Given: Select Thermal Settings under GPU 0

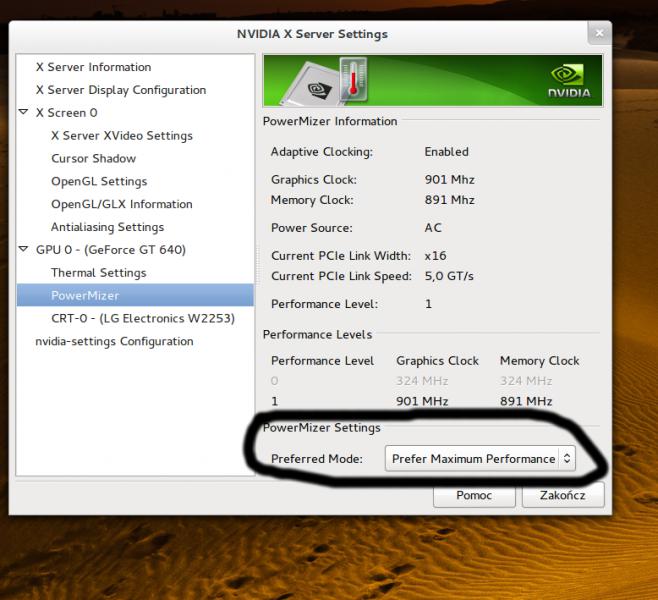Looking at the screenshot, I should coord(98,272).
